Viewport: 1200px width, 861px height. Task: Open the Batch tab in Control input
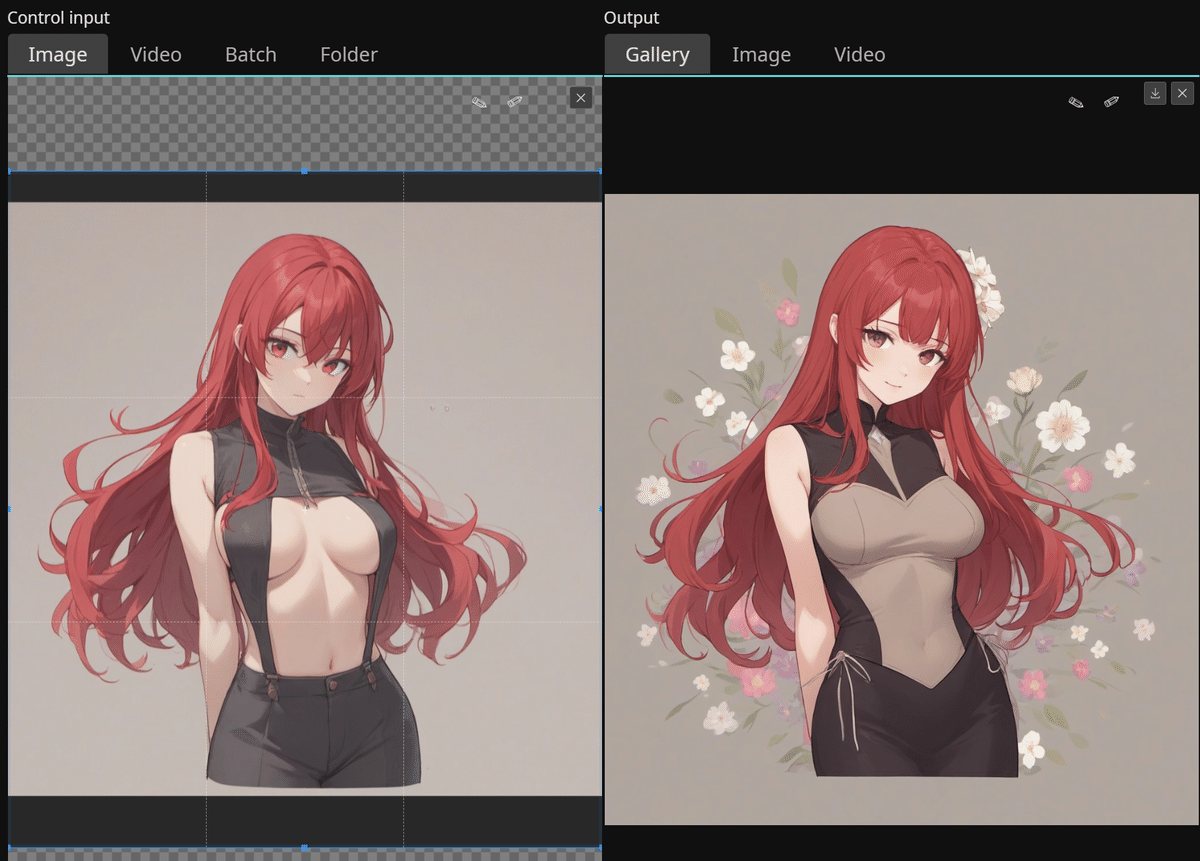pyautogui.click(x=250, y=54)
